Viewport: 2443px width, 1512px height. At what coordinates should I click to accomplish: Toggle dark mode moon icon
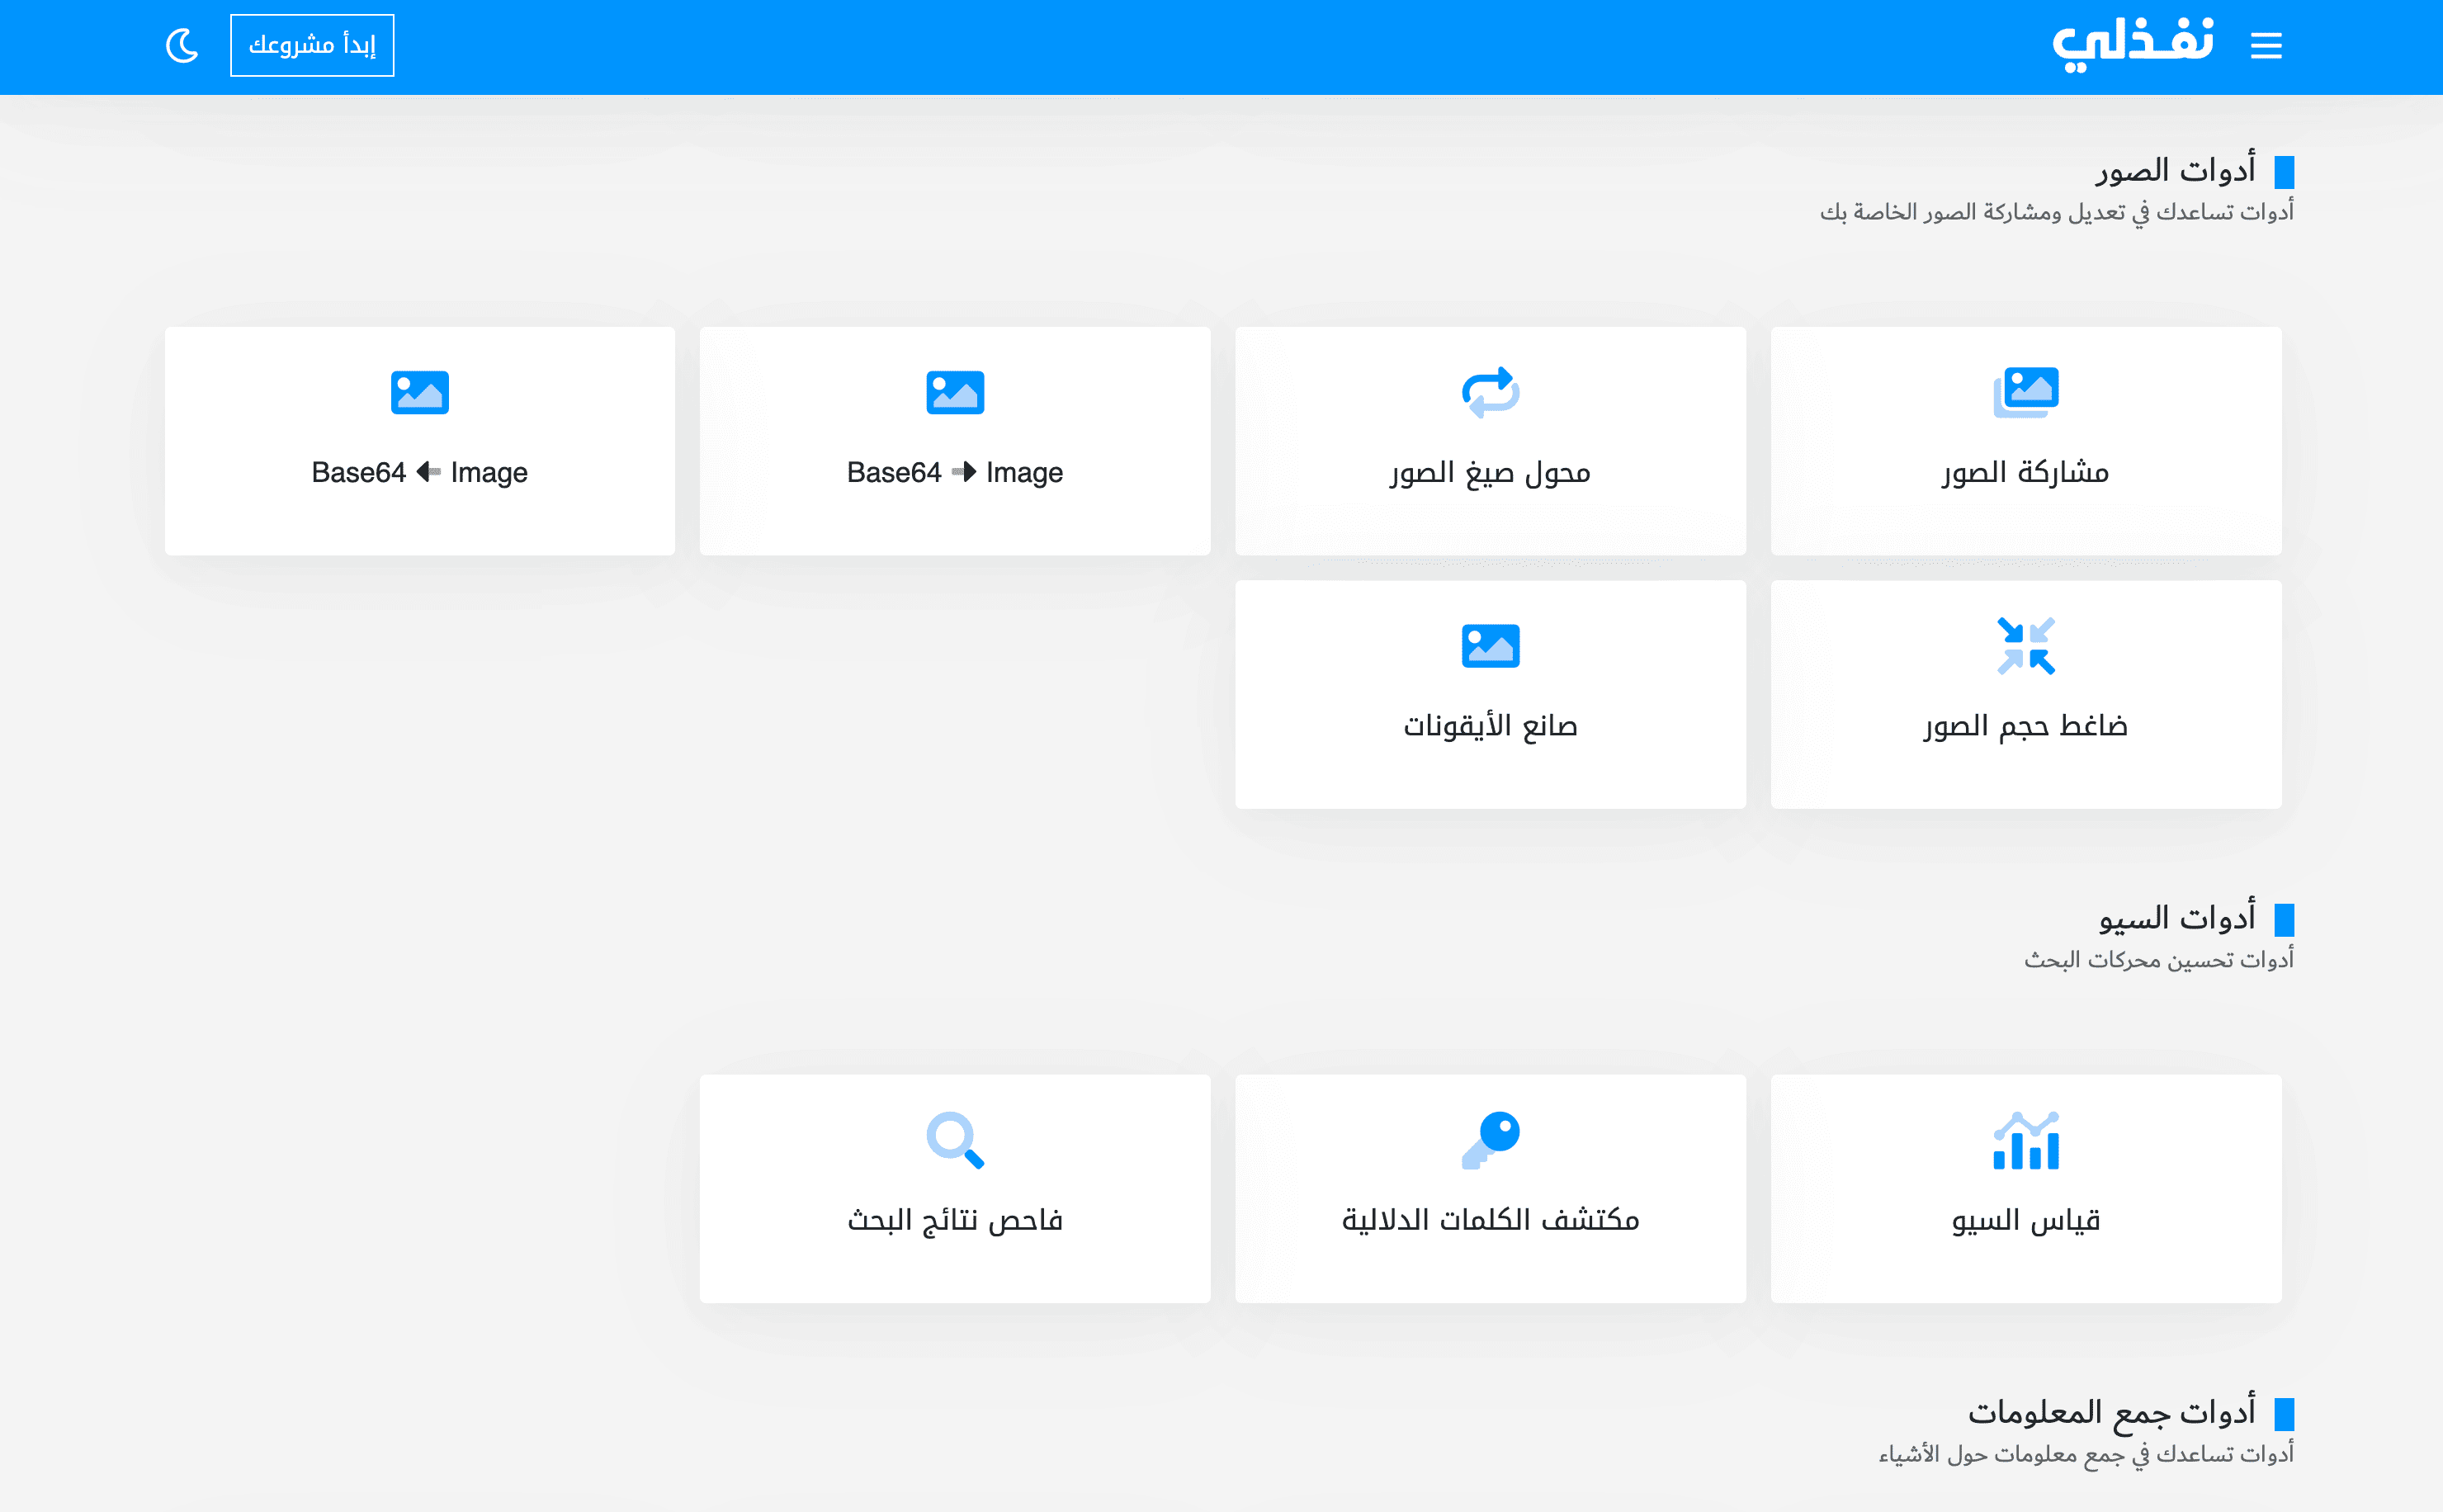pos(182,45)
